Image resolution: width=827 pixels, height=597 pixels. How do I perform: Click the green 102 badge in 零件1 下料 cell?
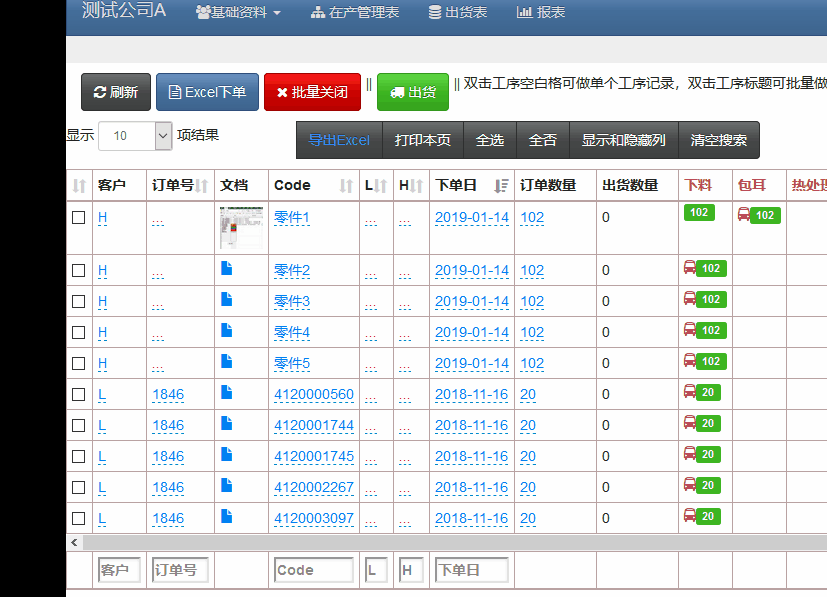point(699,213)
